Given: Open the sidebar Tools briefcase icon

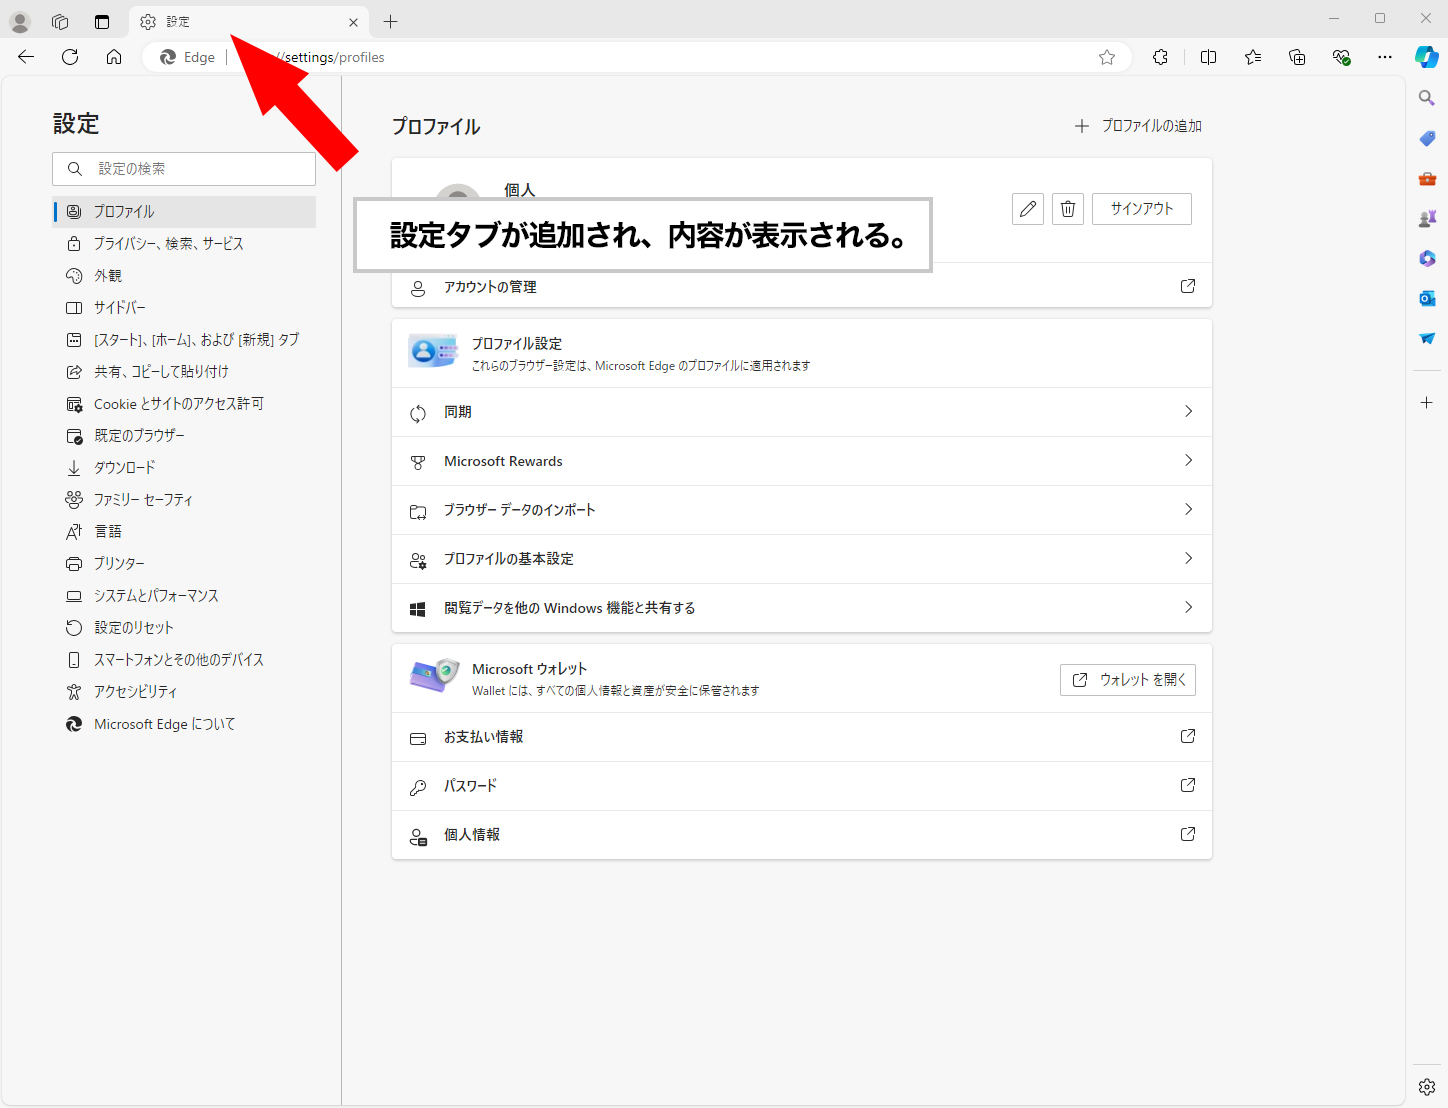Looking at the screenshot, I should coord(1427,178).
